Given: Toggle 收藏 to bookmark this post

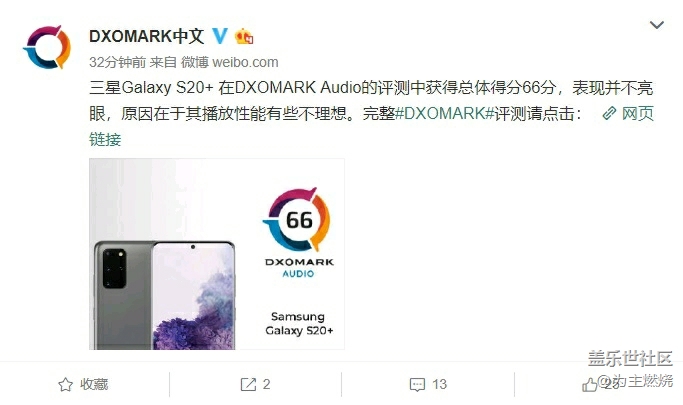Looking at the screenshot, I should coord(94,384).
